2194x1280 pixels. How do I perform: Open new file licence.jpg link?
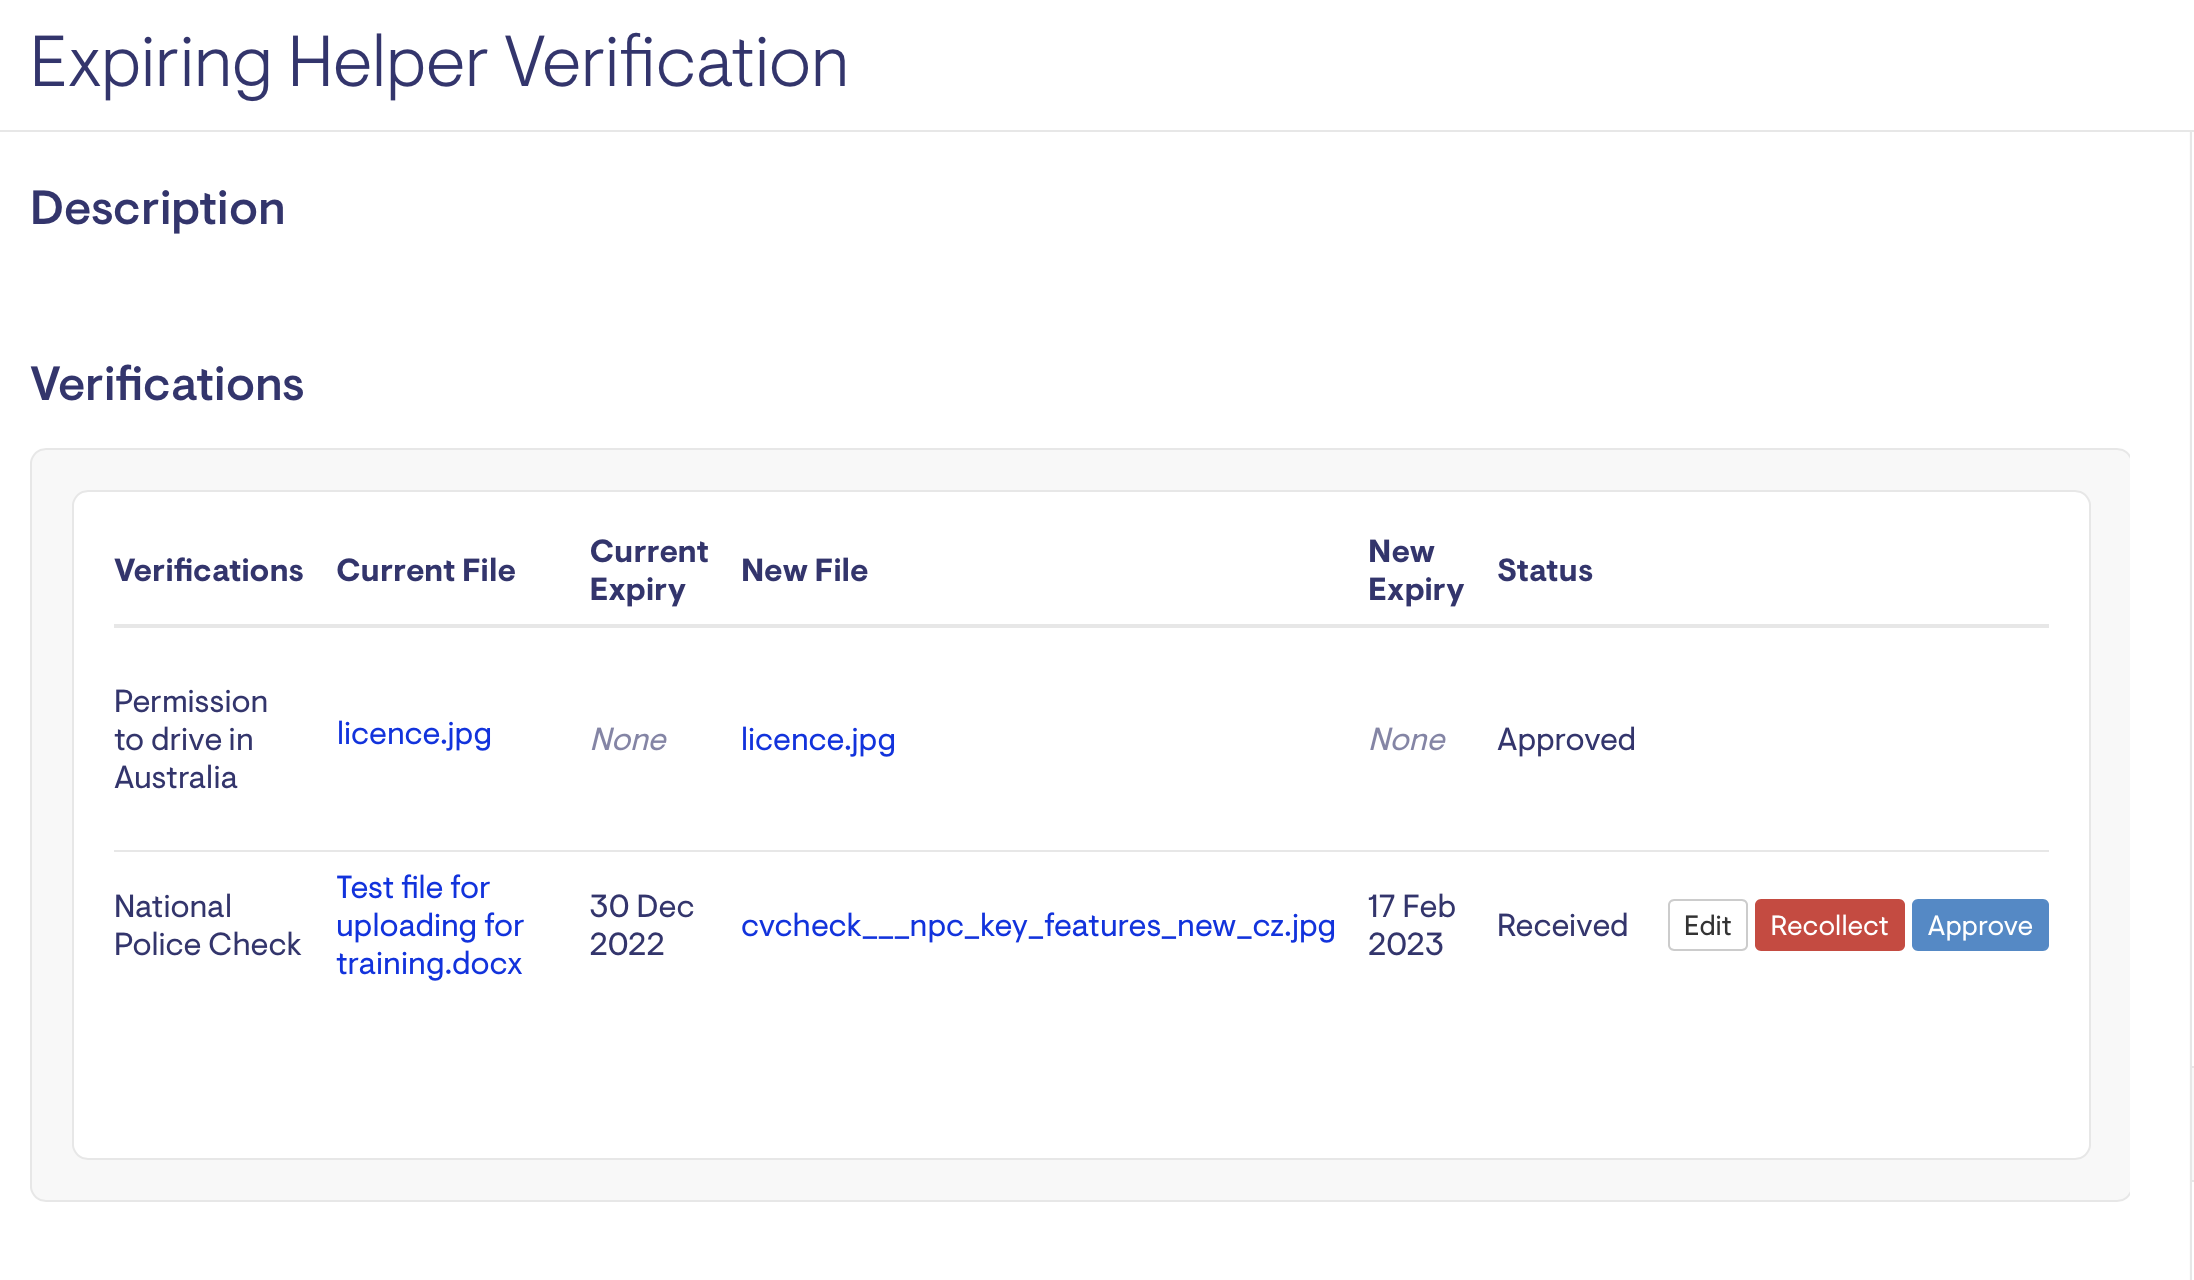coord(817,739)
